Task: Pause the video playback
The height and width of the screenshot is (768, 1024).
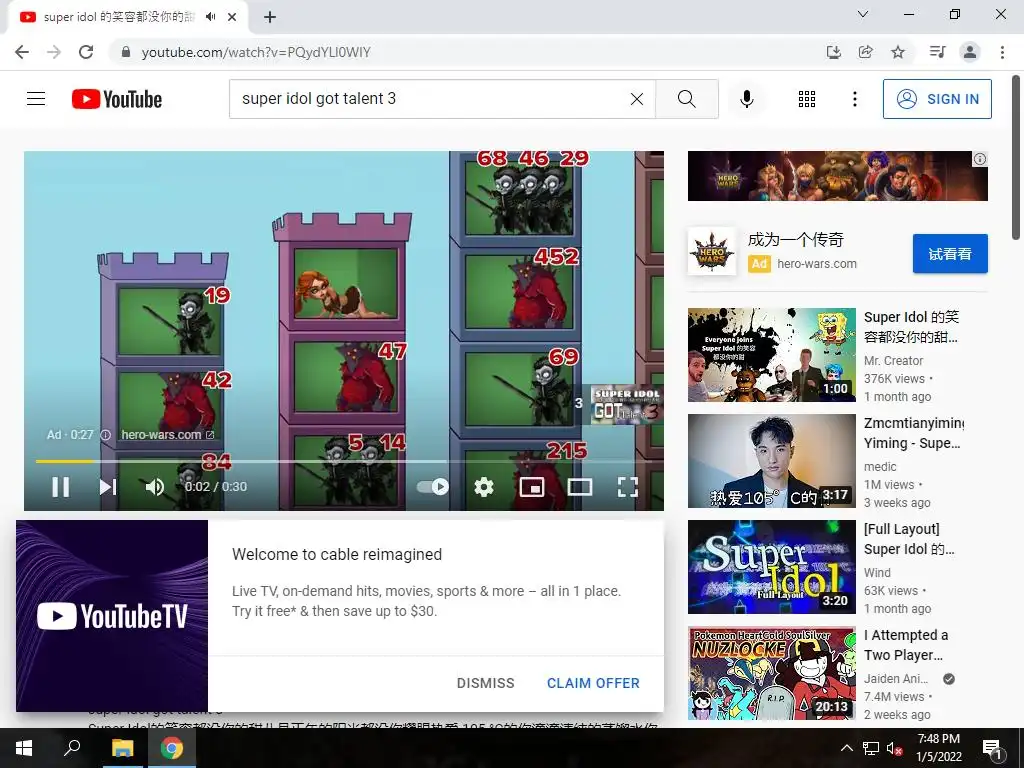Action: pos(61,487)
